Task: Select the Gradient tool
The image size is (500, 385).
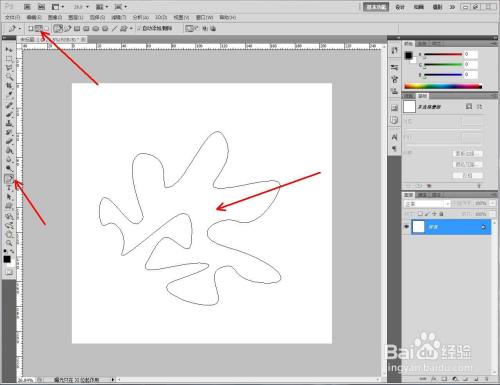Action: click(x=9, y=151)
